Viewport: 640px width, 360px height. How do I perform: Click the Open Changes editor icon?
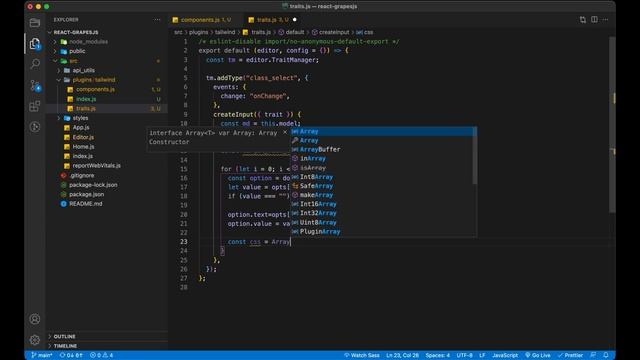click(582, 20)
